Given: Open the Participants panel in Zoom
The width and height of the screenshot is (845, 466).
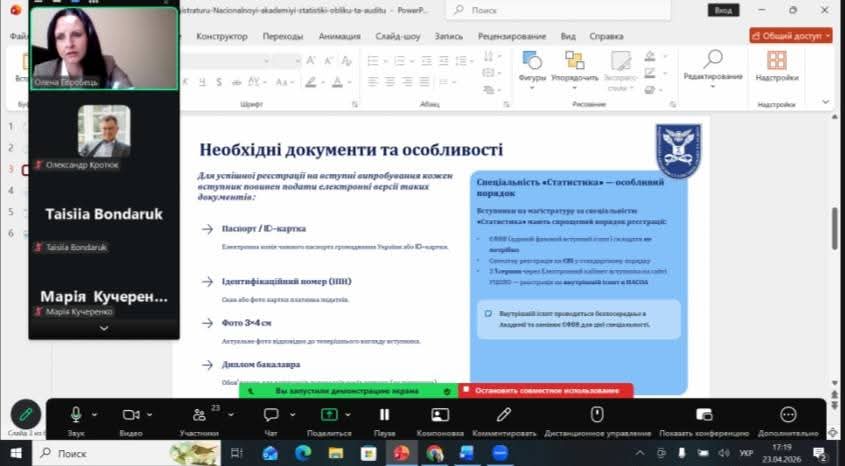Looking at the screenshot, I should (x=198, y=414).
